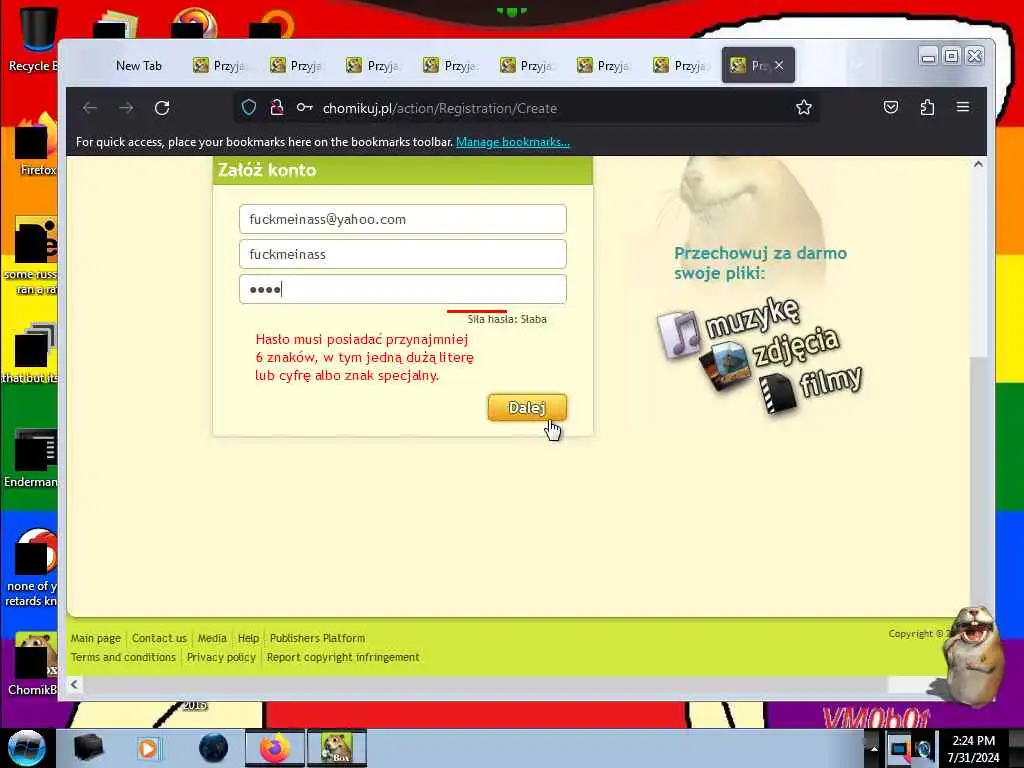Click the ChomikBox taskbar icon
The height and width of the screenshot is (768, 1024).
[x=337, y=748]
